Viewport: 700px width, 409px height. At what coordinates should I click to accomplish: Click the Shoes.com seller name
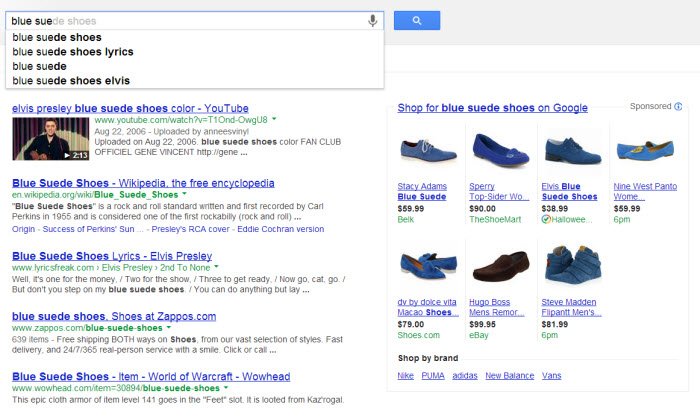(419, 335)
